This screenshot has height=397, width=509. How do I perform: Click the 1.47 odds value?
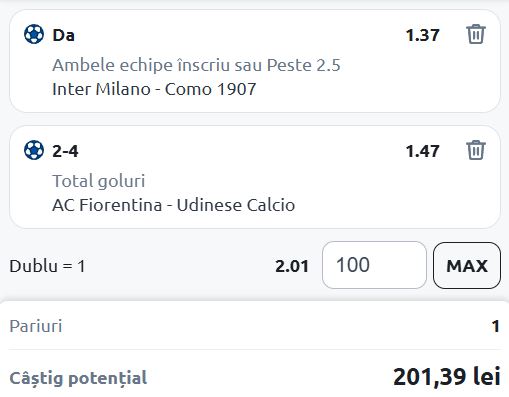pos(422,151)
